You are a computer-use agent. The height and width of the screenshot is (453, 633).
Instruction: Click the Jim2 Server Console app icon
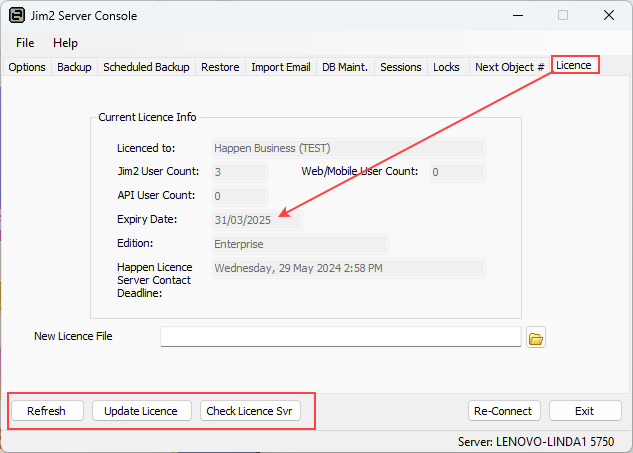17,16
